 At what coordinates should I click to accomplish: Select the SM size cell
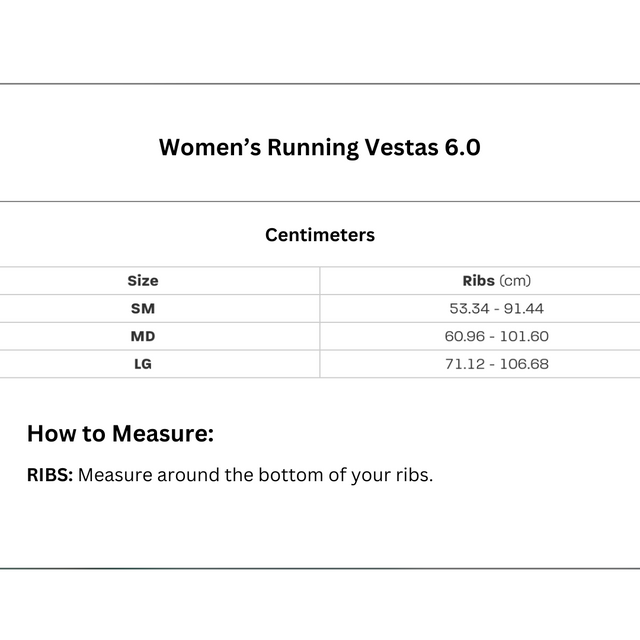click(143, 309)
